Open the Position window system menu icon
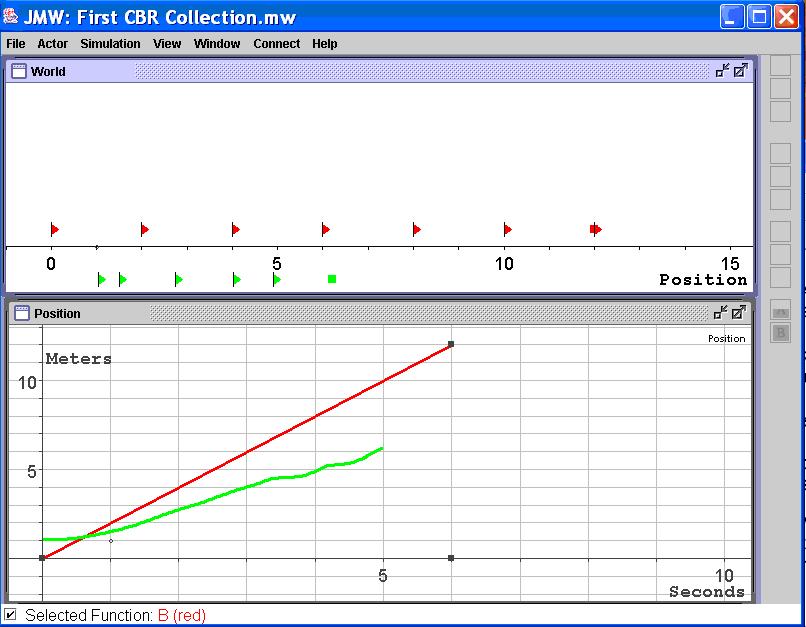 (20, 313)
